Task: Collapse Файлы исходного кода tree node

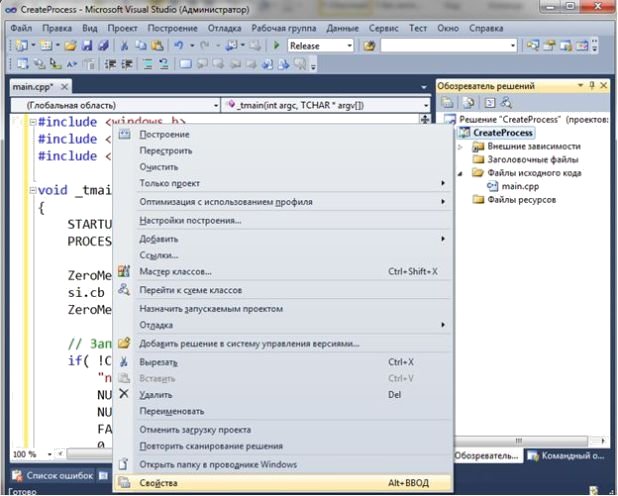Action: [x=460, y=173]
